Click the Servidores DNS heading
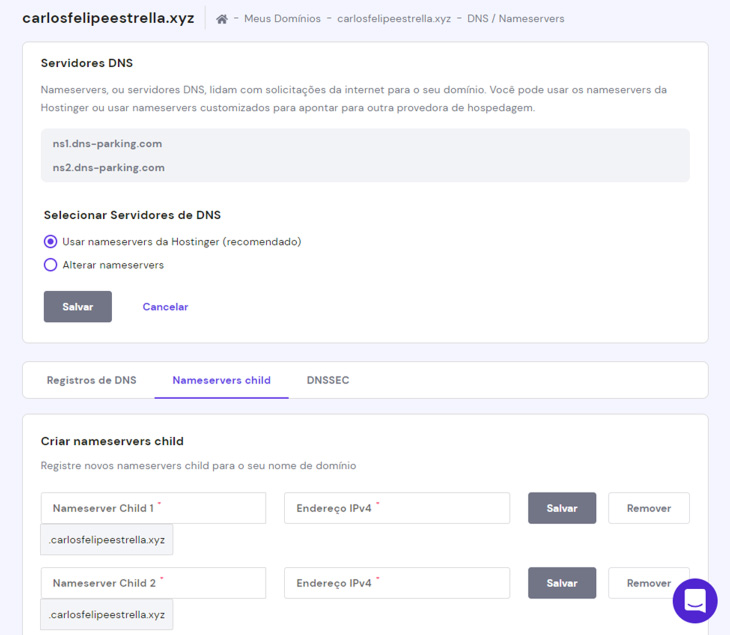The width and height of the screenshot is (730, 635). pyautogui.click(x=87, y=63)
